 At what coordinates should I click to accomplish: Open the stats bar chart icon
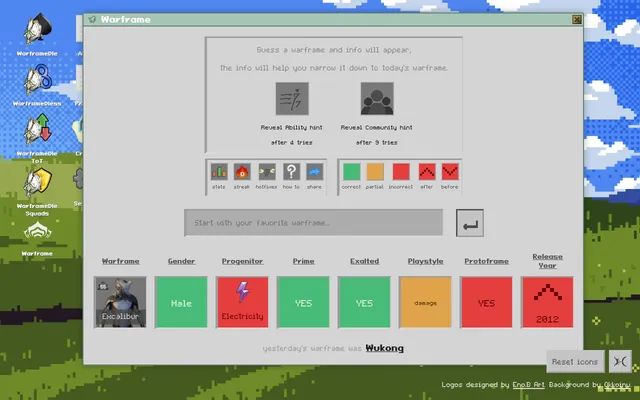(219, 172)
